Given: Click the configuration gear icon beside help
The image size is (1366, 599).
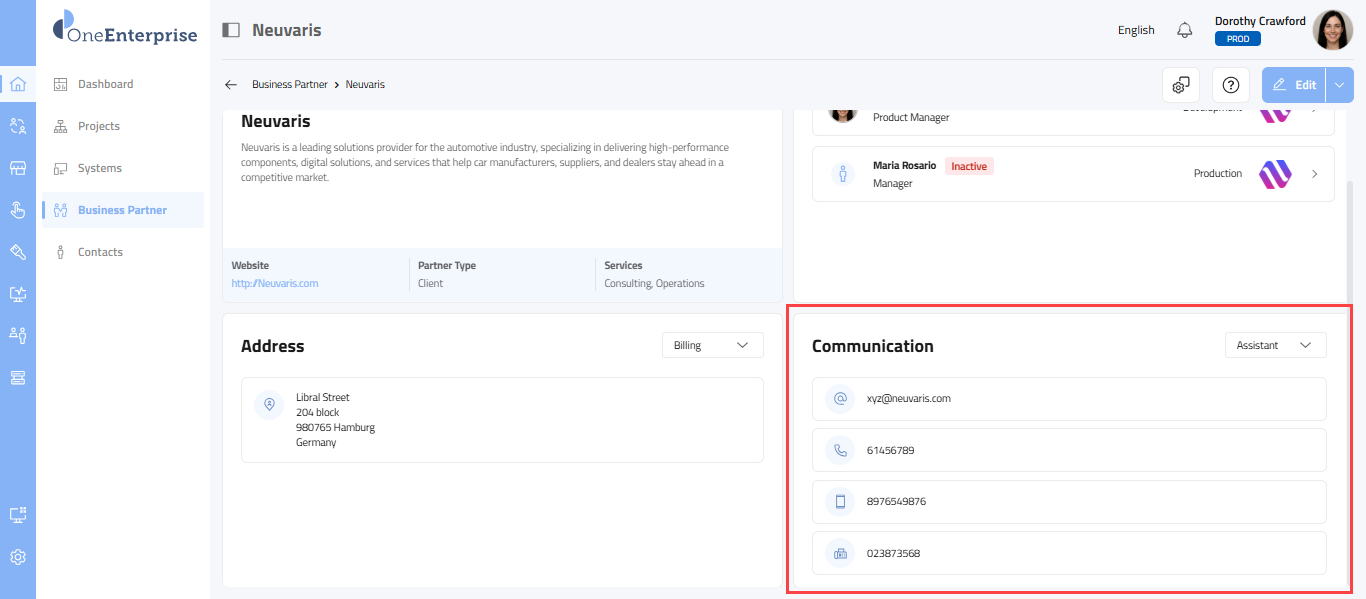Looking at the screenshot, I should (1181, 85).
